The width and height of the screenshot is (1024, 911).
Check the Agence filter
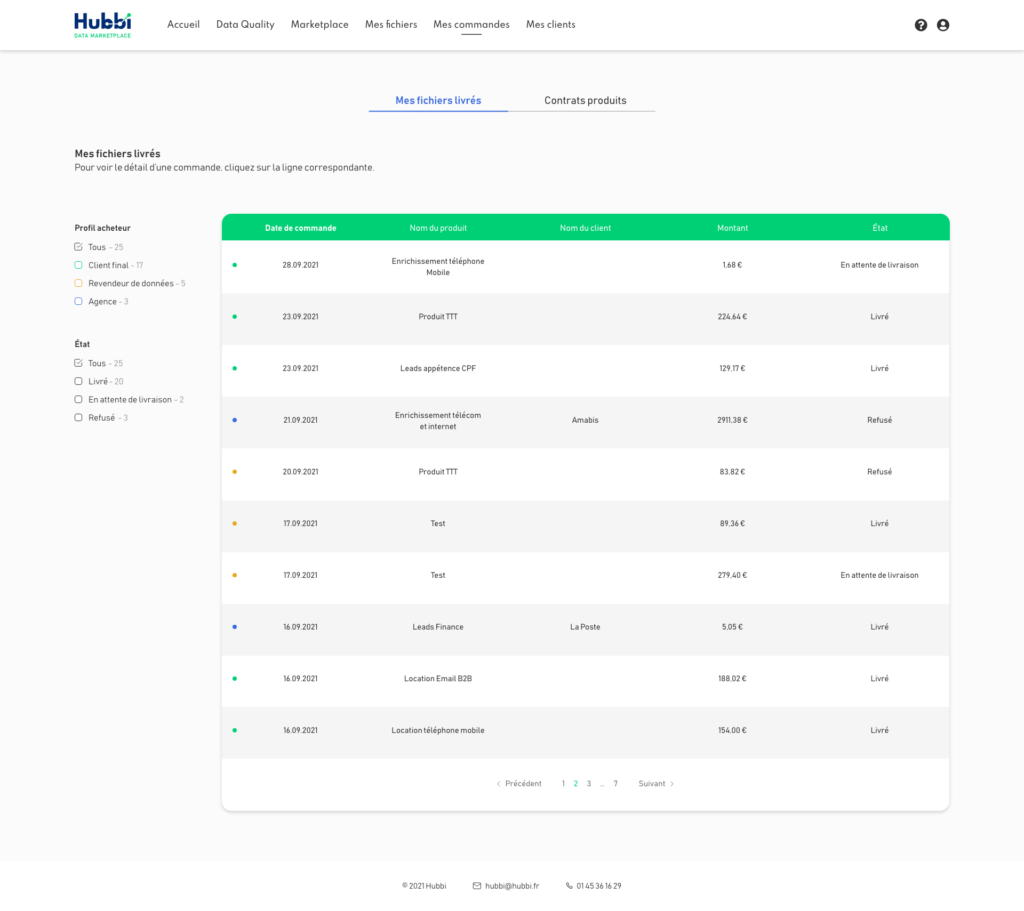point(78,302)
